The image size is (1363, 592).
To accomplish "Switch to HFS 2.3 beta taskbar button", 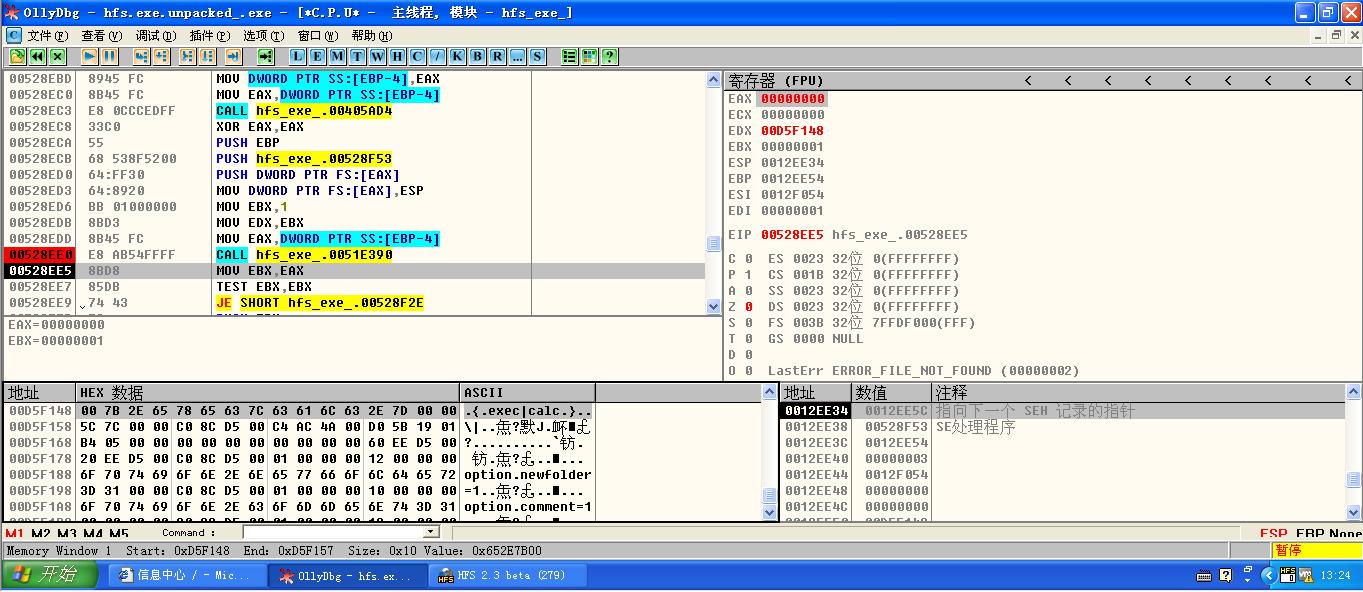I will click(497, 576).
